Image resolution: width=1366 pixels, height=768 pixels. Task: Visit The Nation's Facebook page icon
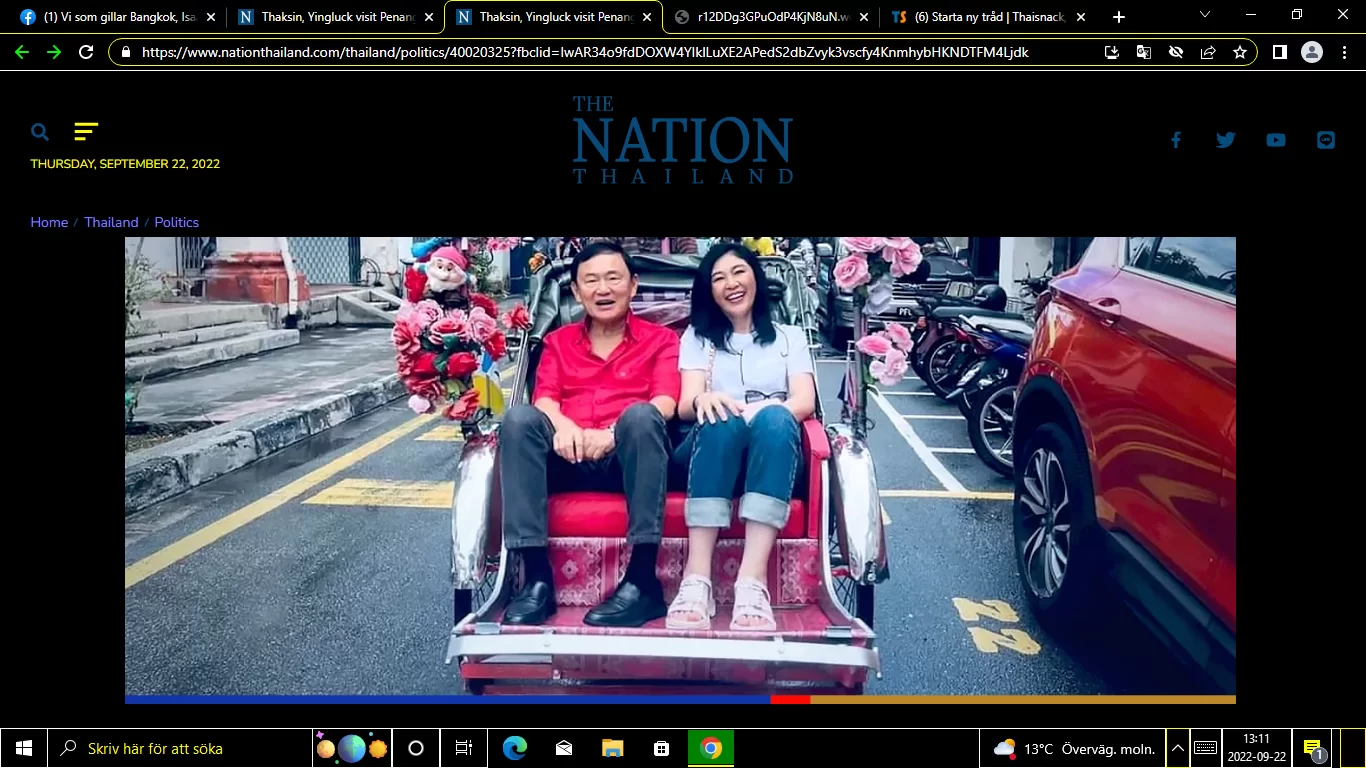(1176, 140)
